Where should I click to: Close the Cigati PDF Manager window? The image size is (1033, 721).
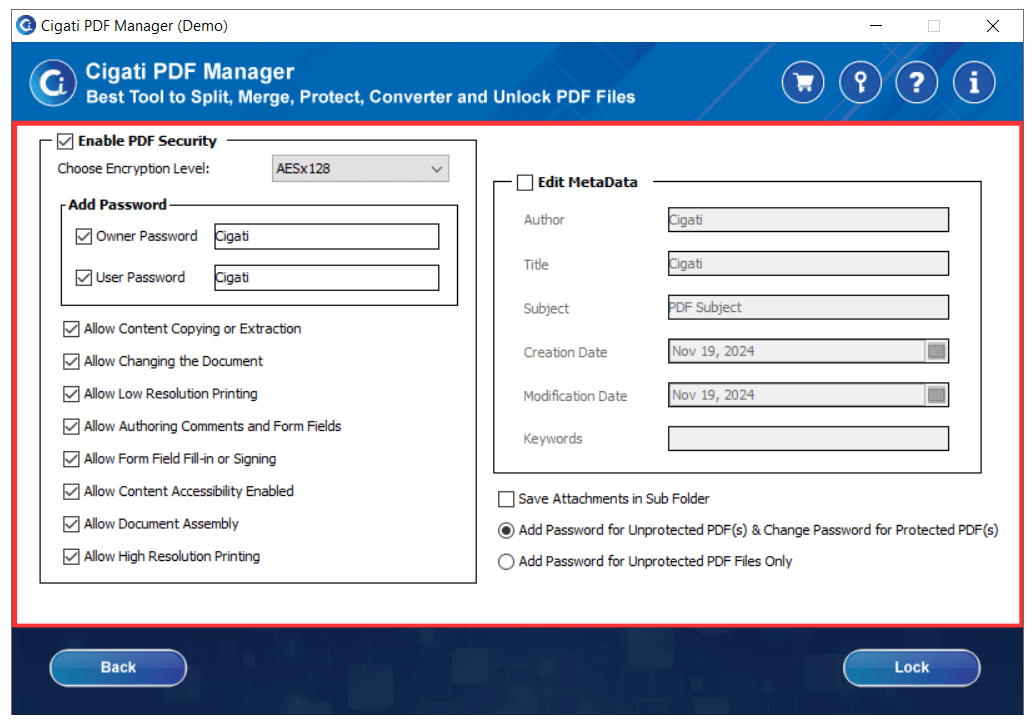point(993,26)
